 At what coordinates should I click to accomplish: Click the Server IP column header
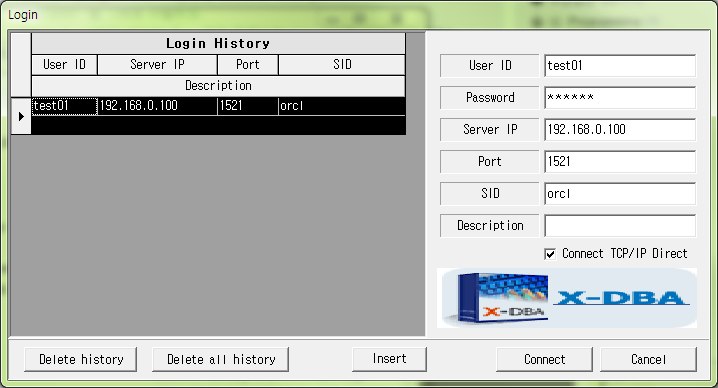click(158, 65)
